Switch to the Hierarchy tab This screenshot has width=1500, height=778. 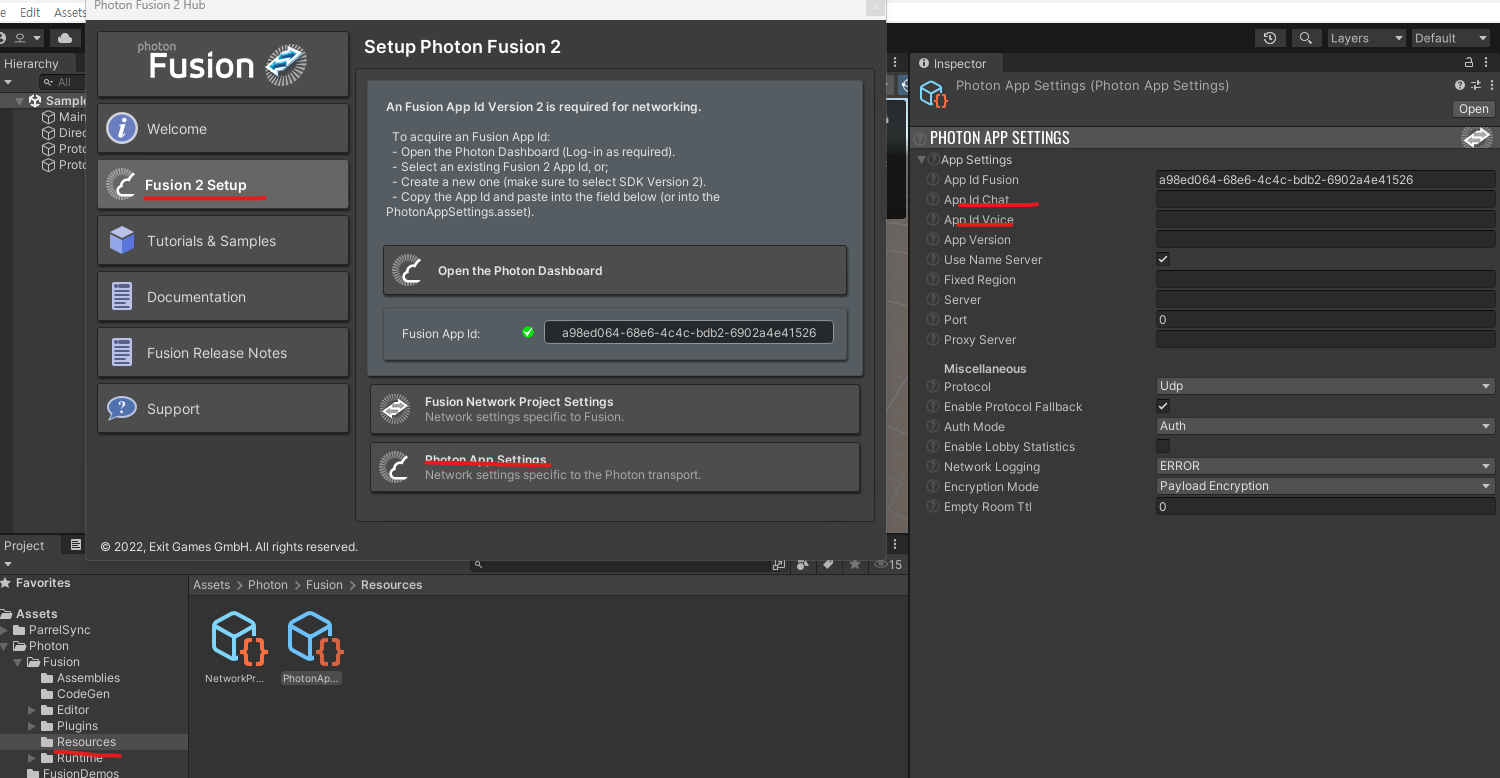31,63
